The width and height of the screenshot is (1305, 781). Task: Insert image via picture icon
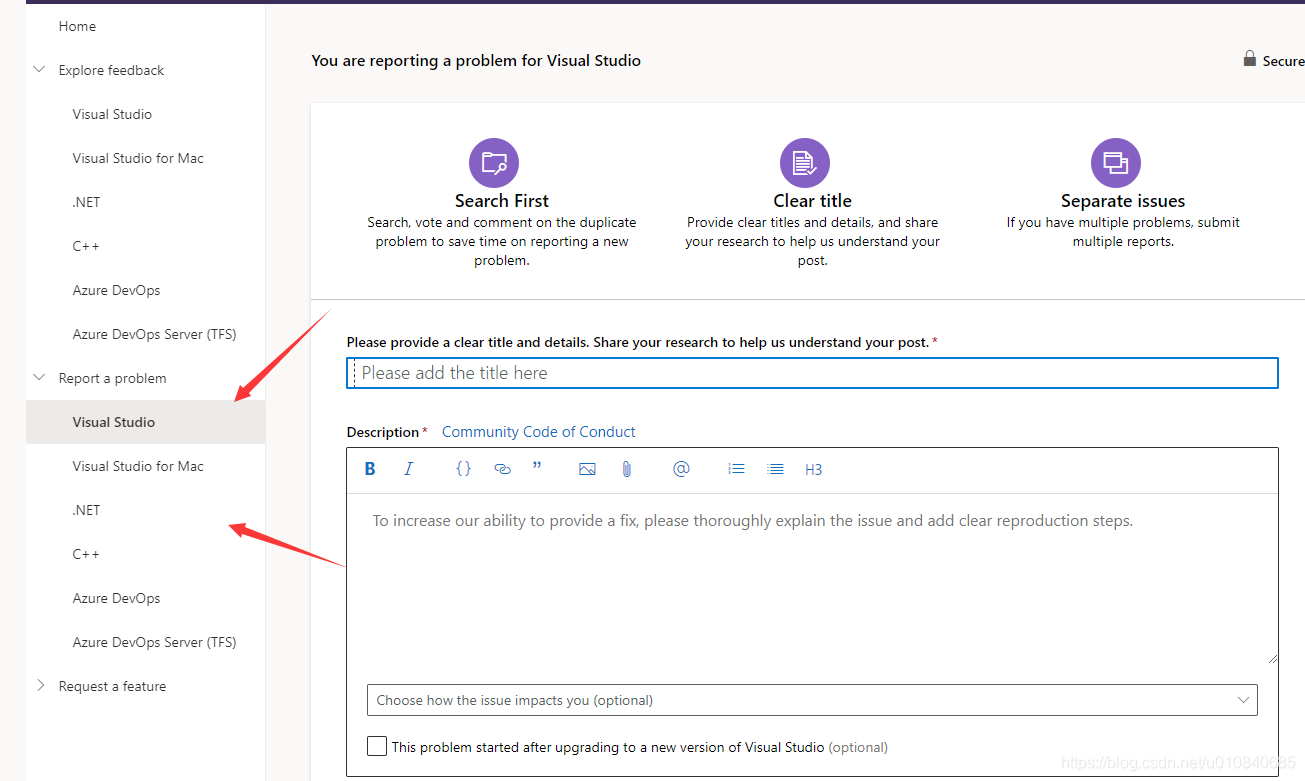(587, 469)
